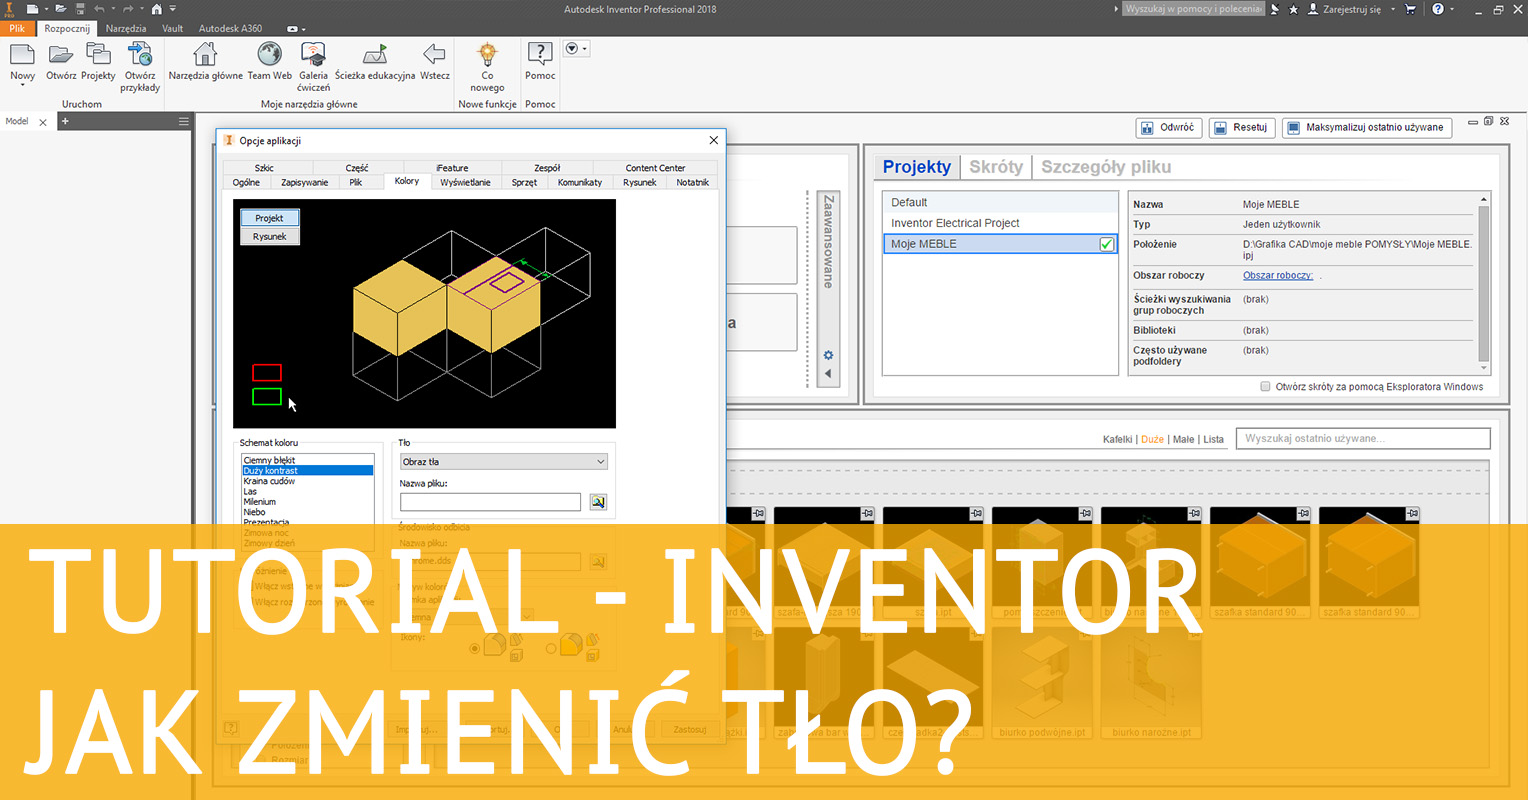Viewport: 1528px width, 800px height.
Task: Open the Obszar roboczy link
Action: tap(1278, 275)
